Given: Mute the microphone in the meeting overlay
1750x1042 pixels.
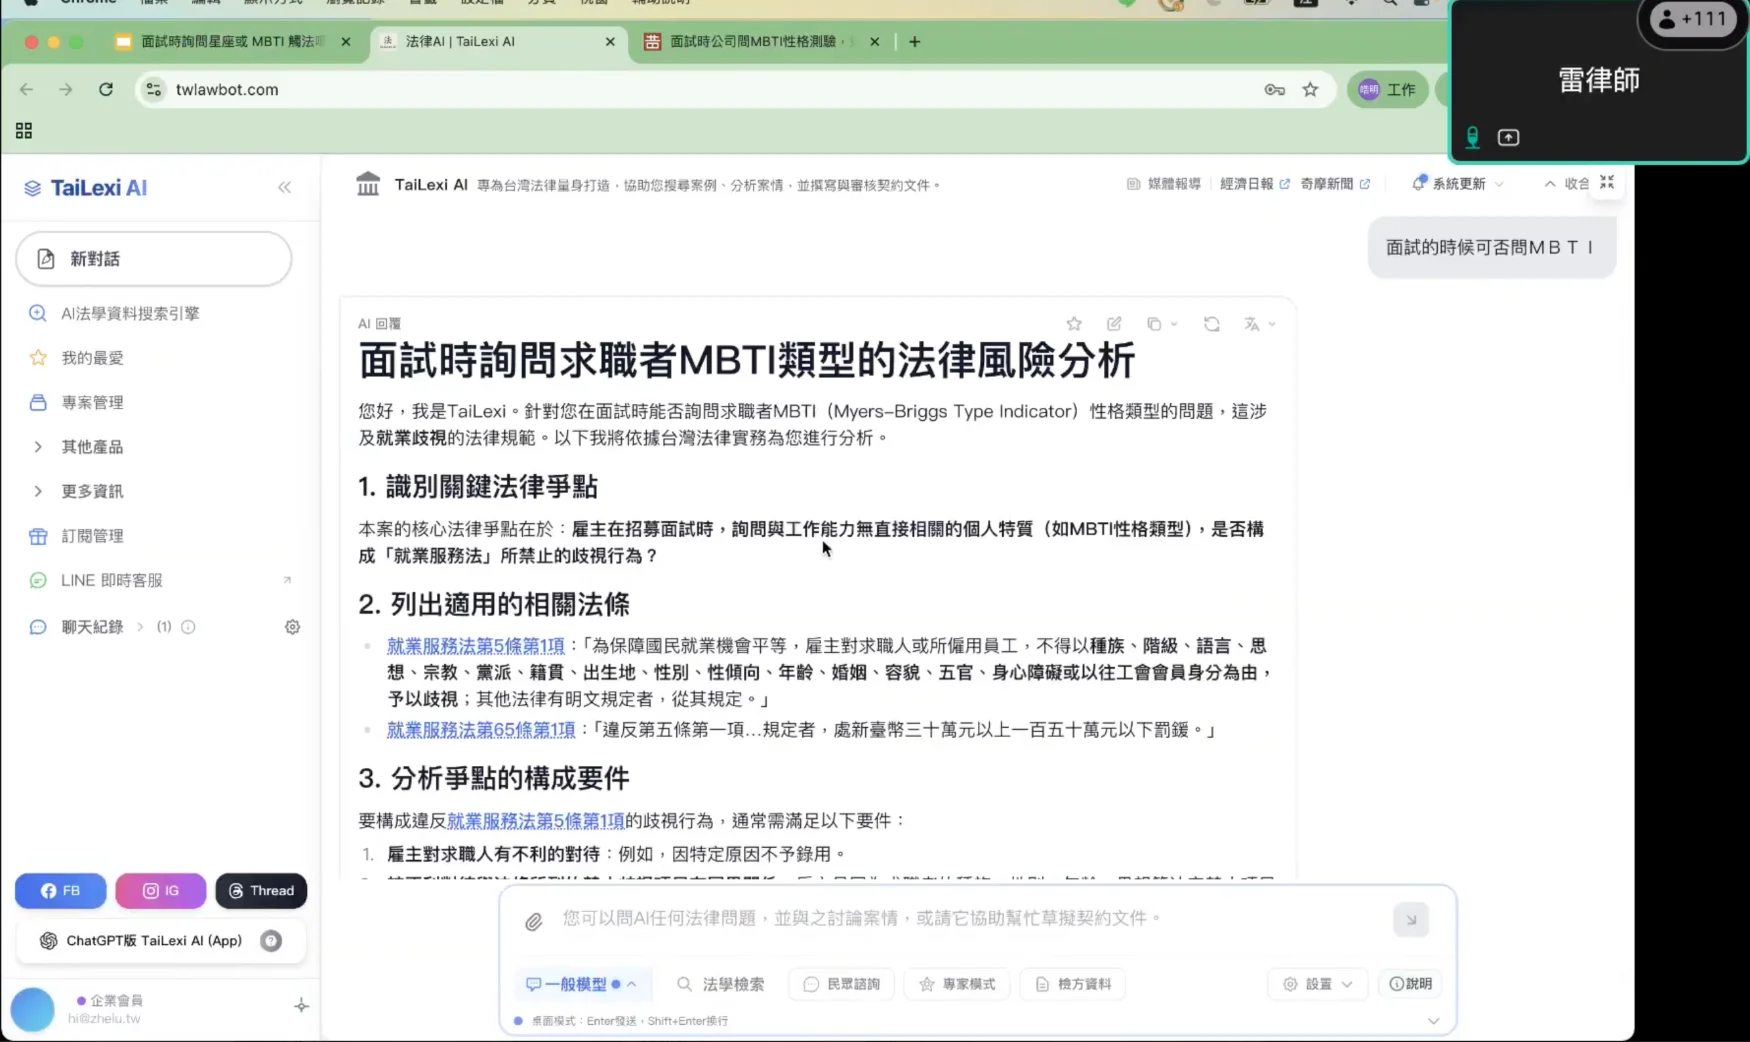Looking at the screenshot, I should [x=1471, y=137].
